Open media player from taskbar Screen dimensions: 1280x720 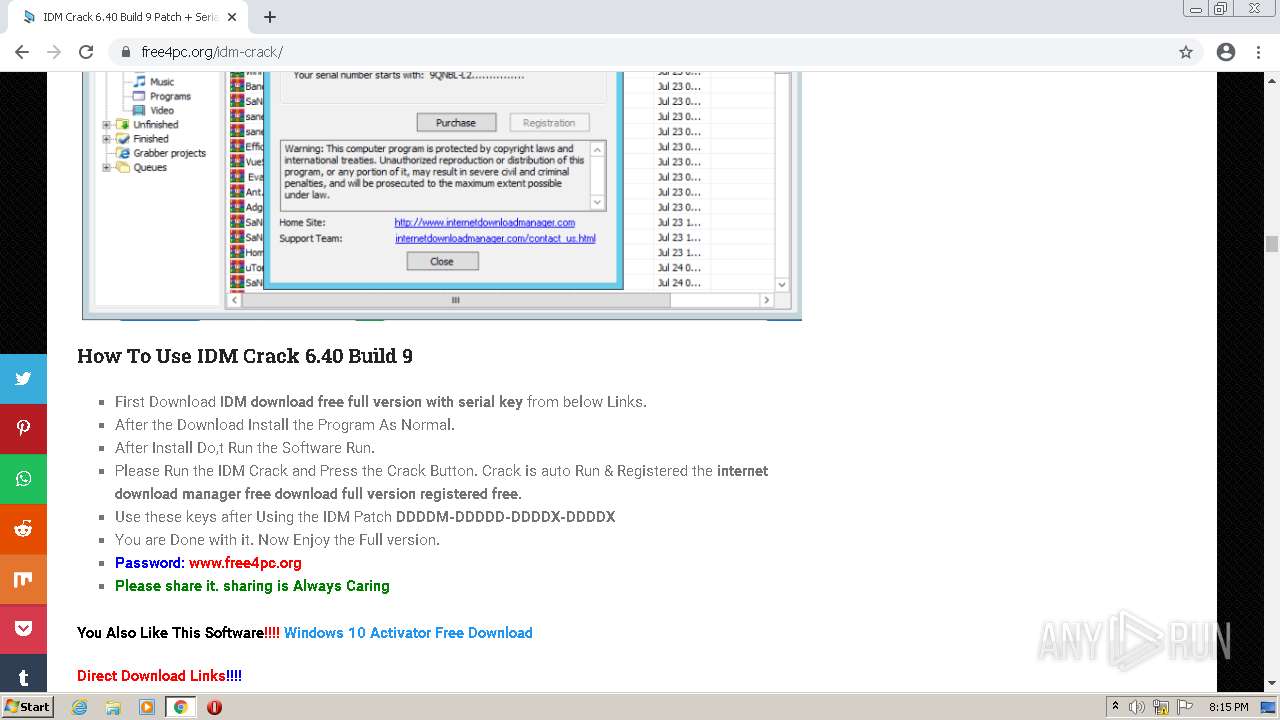(147, 707)
